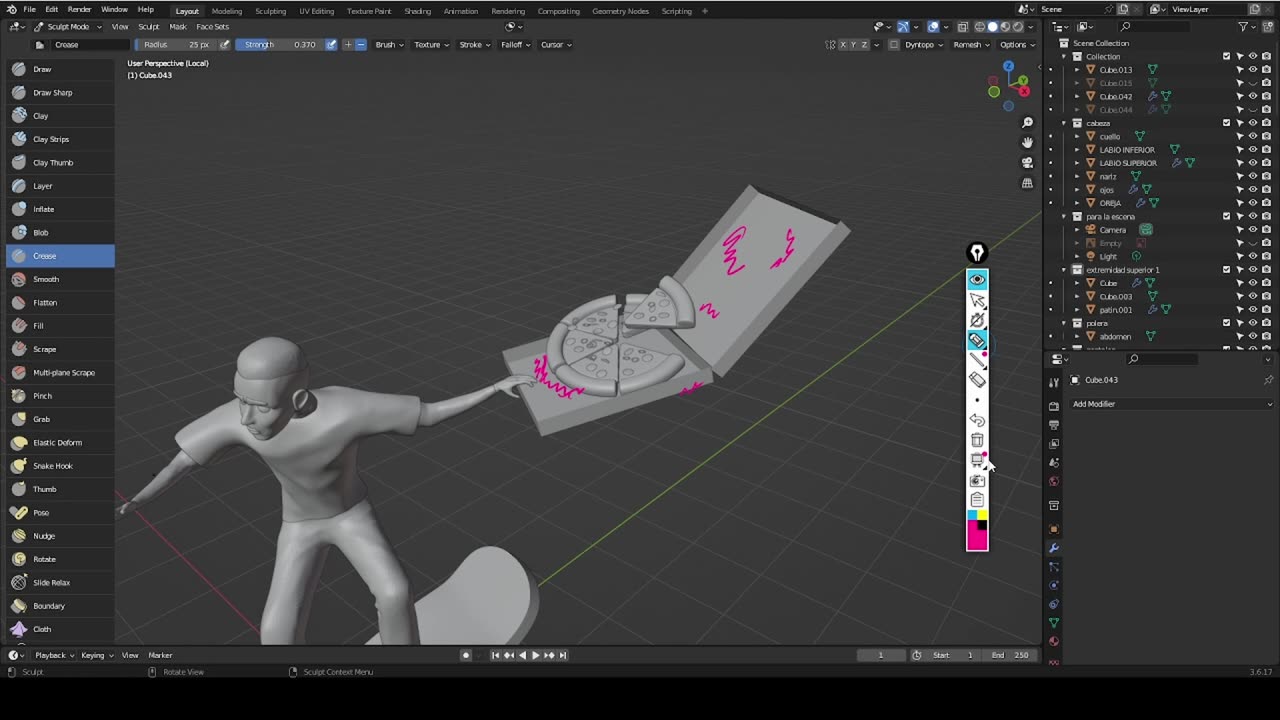The width and height of the screenshot is (1280, 720).
Task: Collapse the cabeza collection
Action: [1064, 123]
